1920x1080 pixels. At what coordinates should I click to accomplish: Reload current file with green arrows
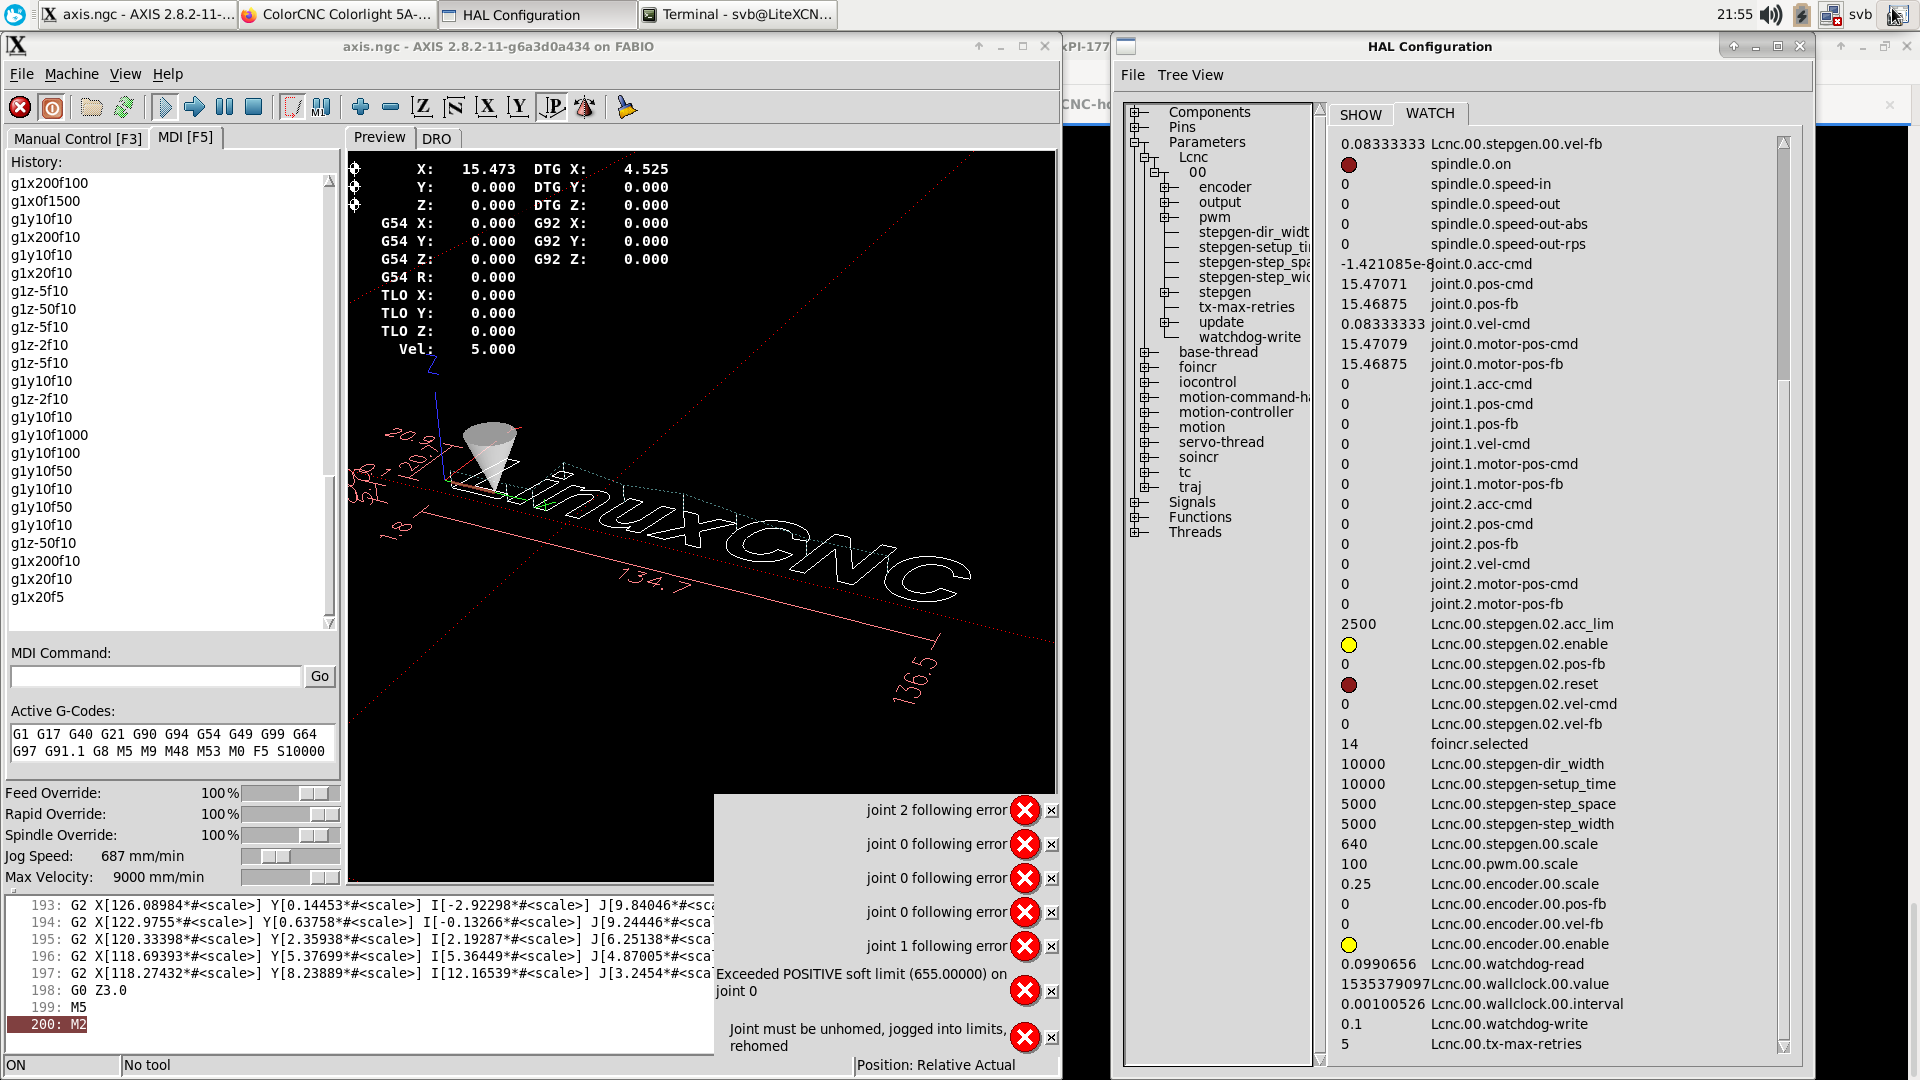point(124,107)
